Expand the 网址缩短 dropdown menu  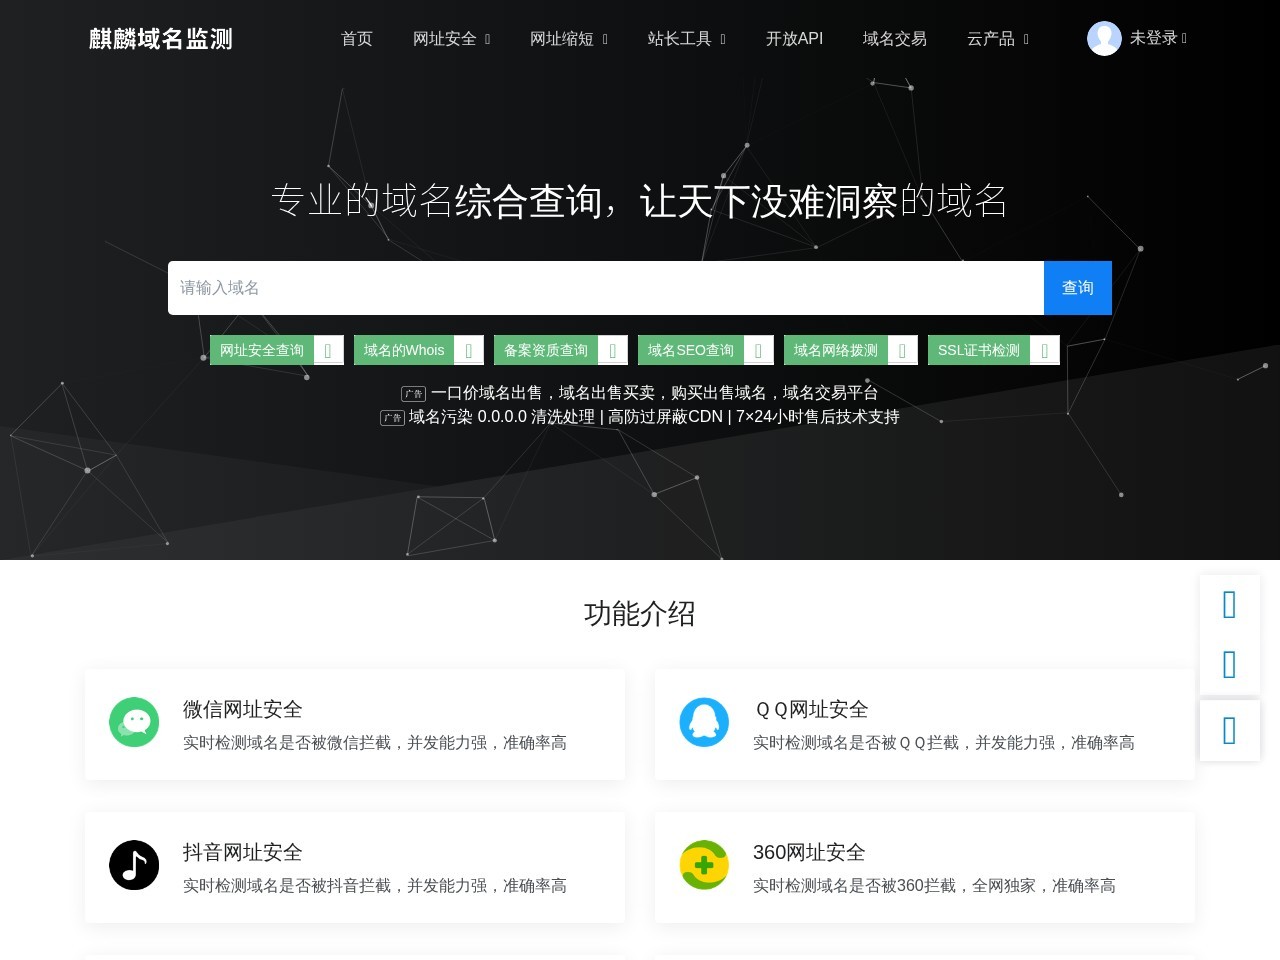tap(568, 39)
